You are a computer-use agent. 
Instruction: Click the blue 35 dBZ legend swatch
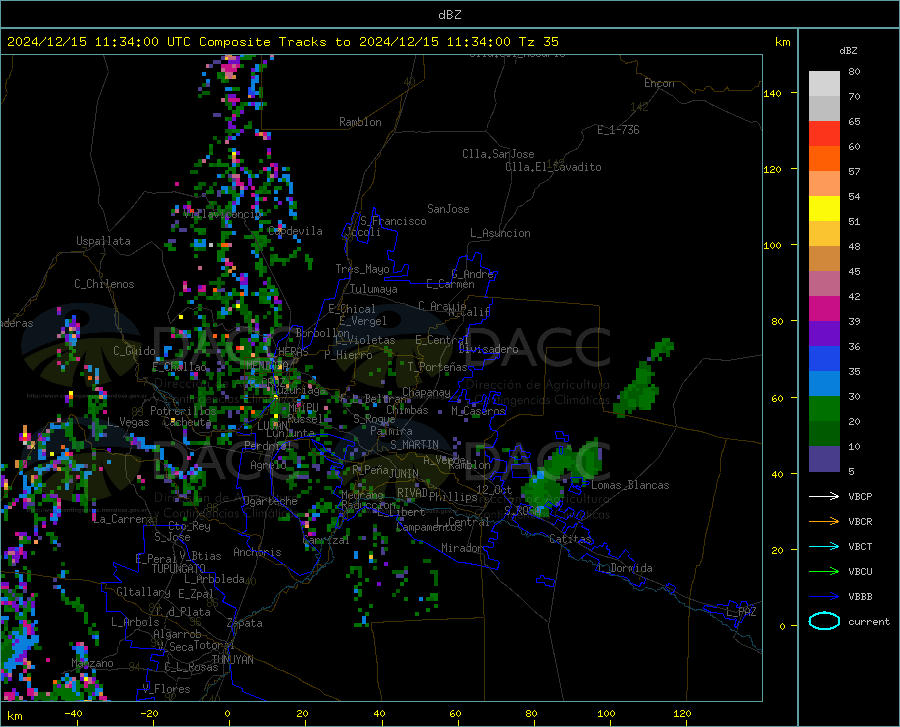click(x=824, y=359)
